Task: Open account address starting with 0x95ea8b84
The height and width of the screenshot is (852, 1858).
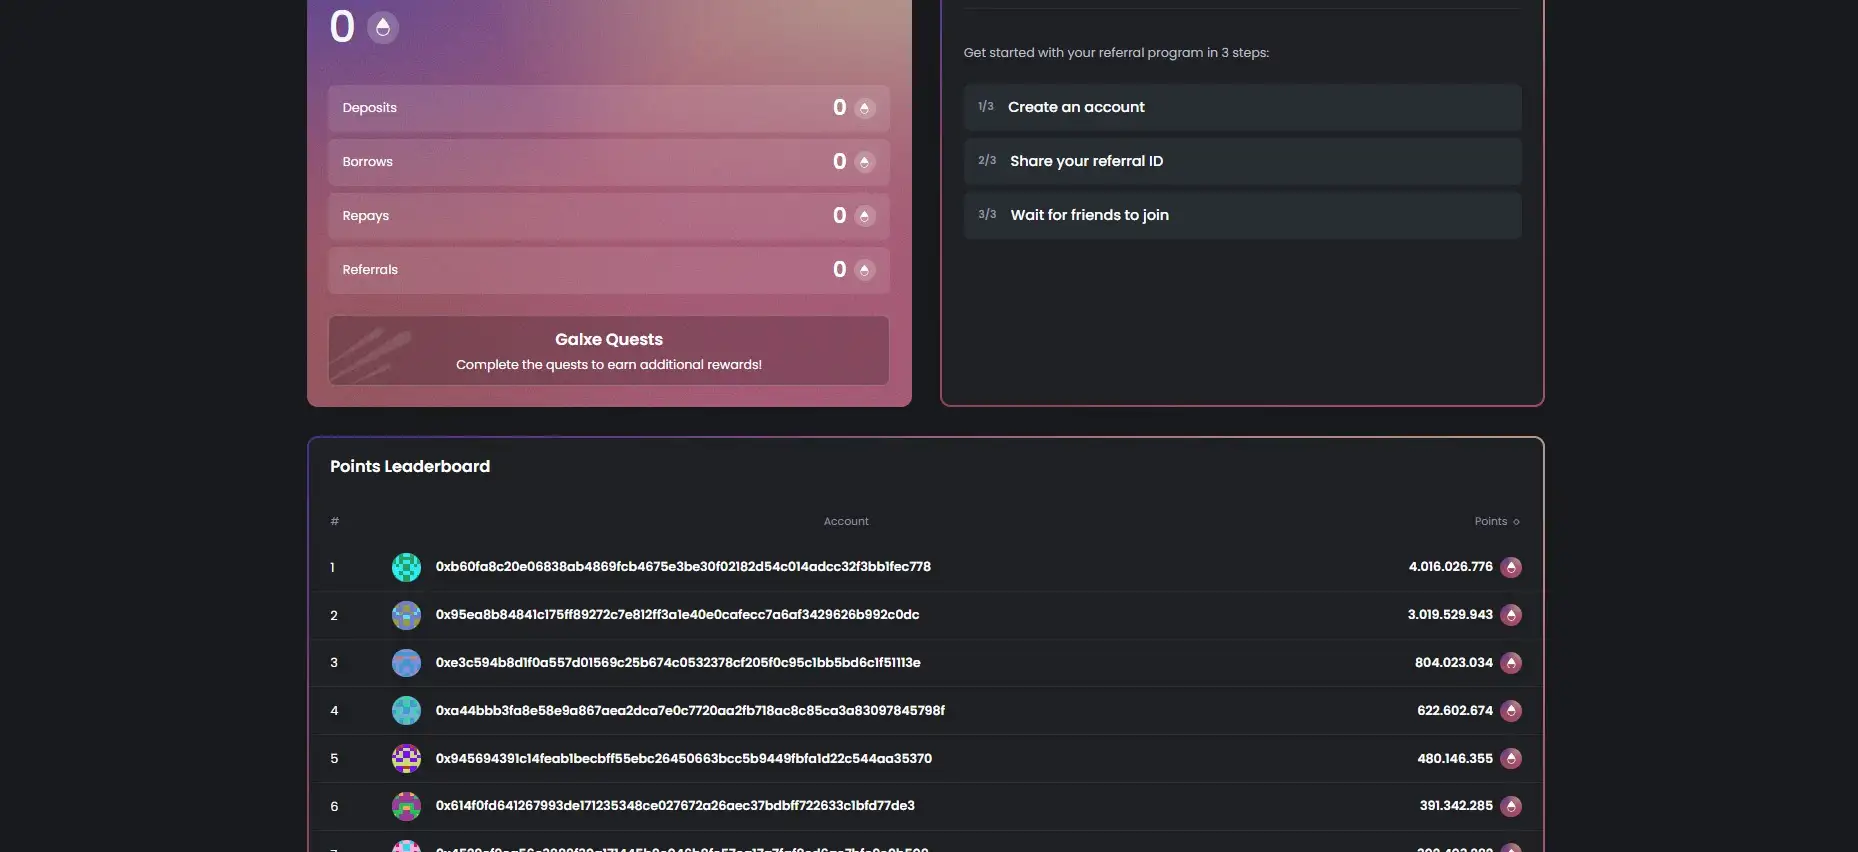Action: (x=677, y=615)
